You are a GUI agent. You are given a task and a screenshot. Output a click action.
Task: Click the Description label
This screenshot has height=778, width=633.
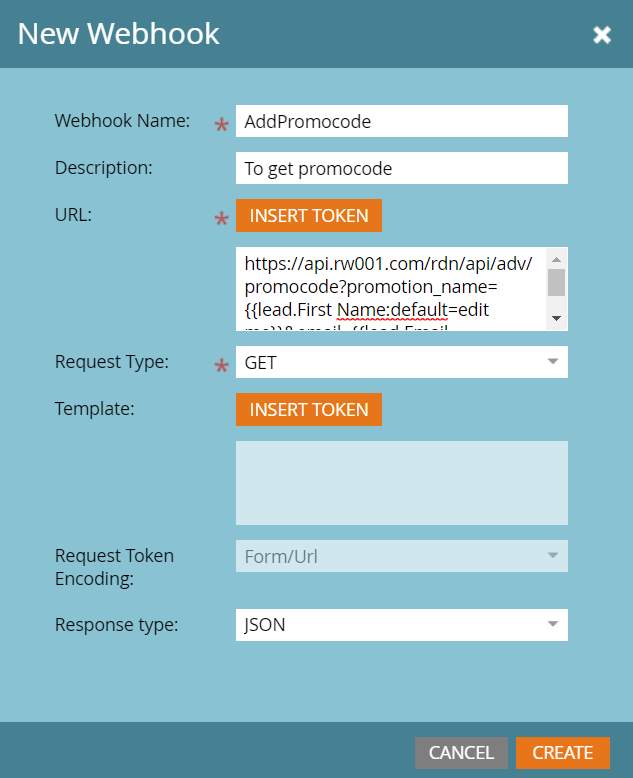[x=104, y=168]
